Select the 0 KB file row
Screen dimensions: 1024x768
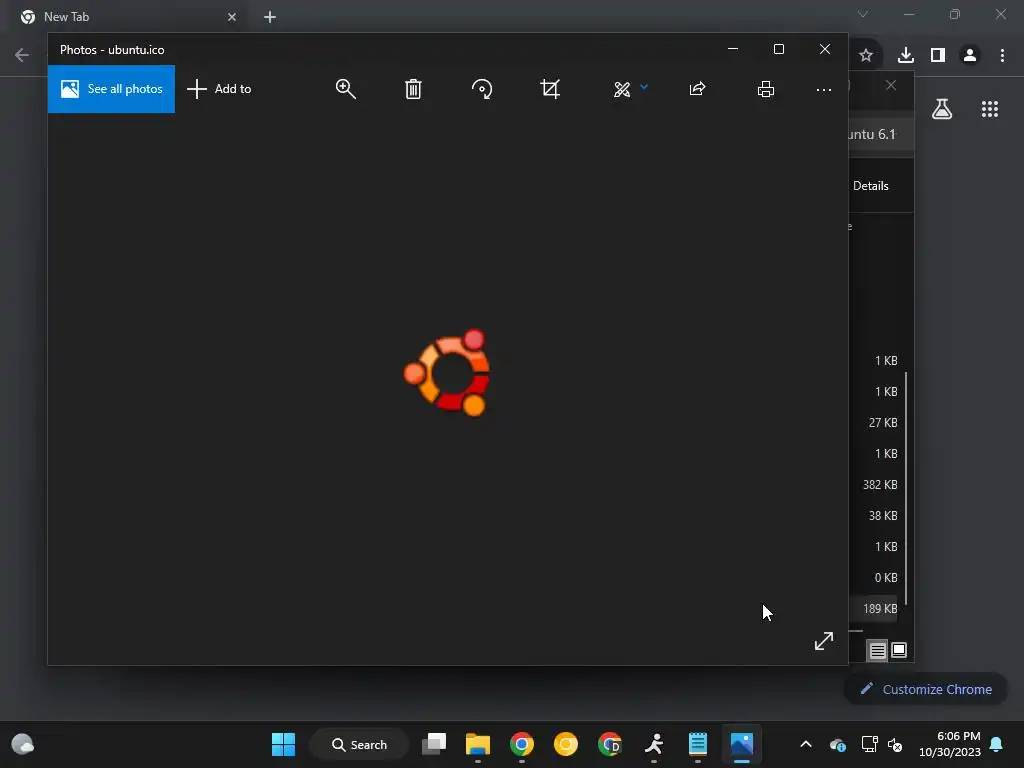(873, 577)
